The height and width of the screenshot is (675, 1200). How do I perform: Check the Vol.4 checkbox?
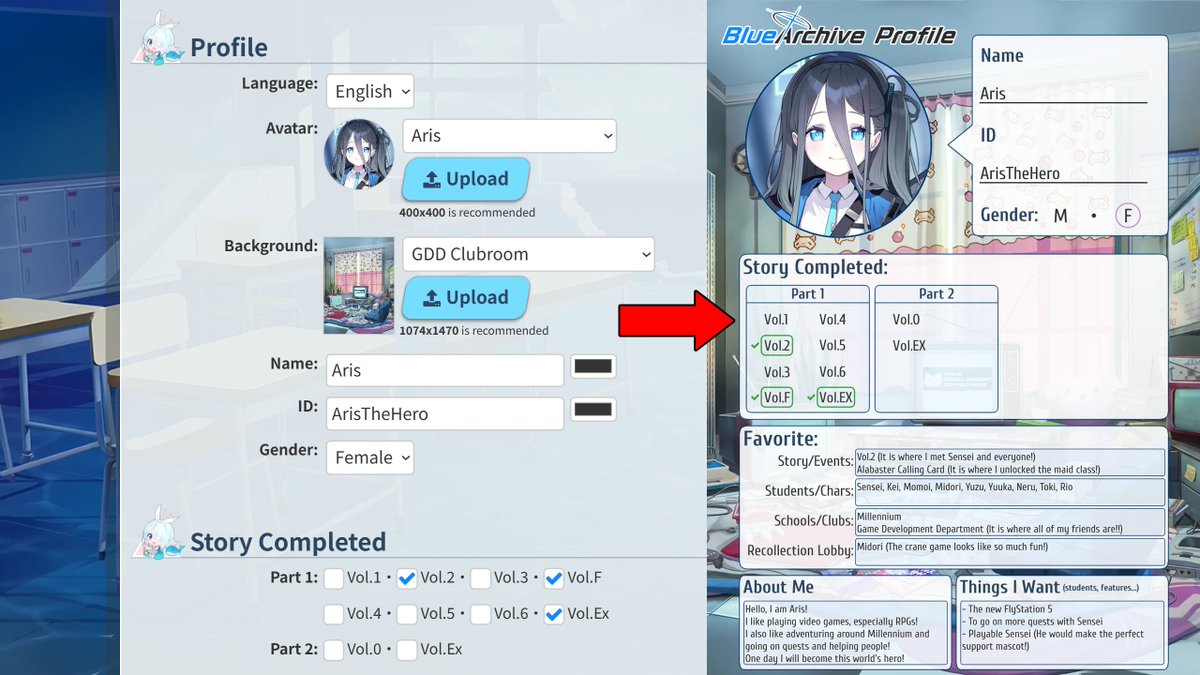(x=334, y=614)
